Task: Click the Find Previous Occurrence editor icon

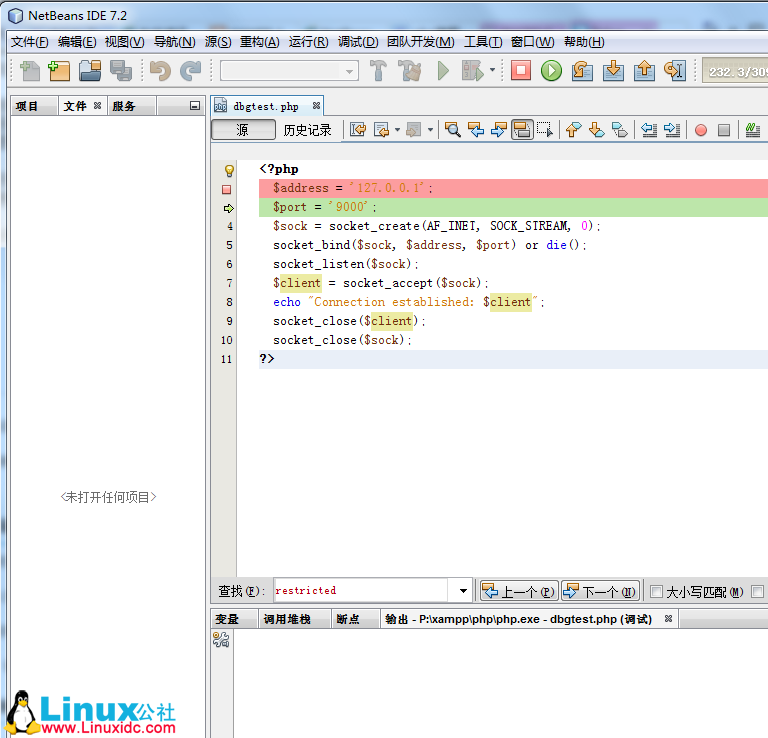Action: [476, 130]
